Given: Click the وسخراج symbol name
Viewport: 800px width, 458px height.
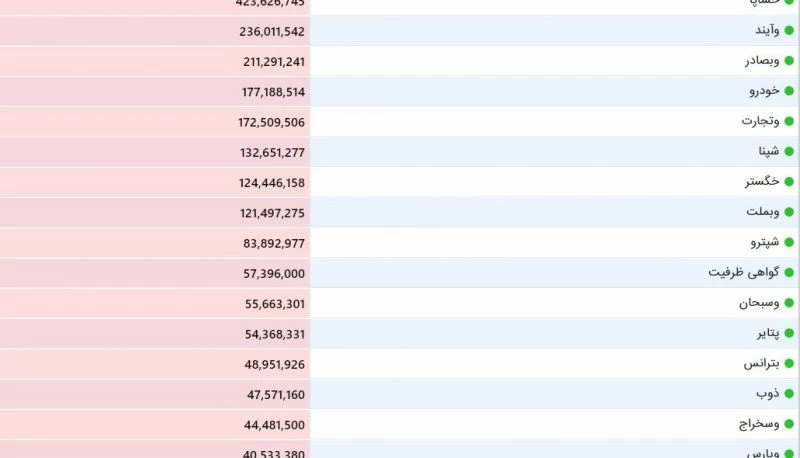Looking at the screenshot, I should [759, 424].
